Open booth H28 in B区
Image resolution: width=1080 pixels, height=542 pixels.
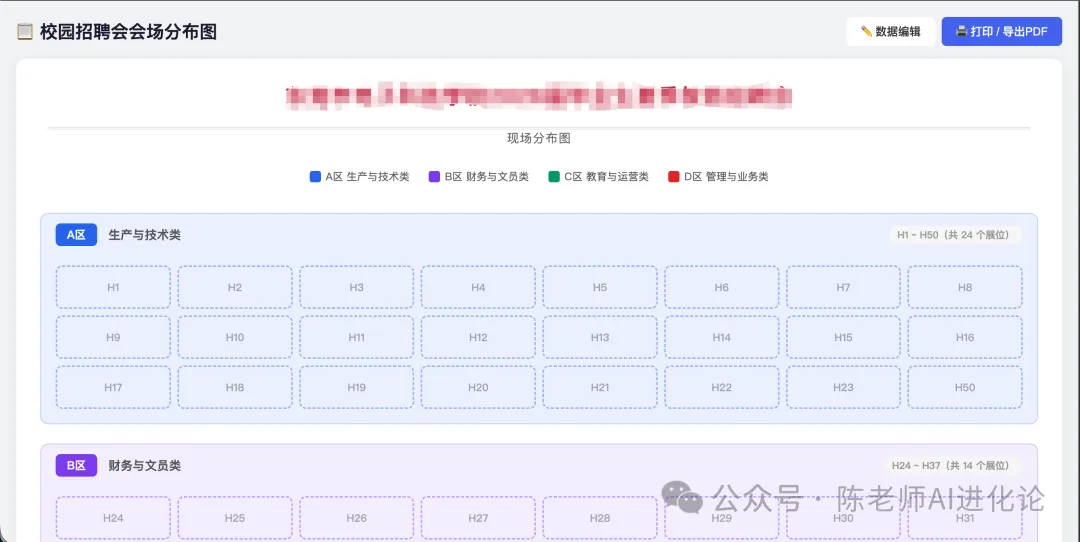600,518
